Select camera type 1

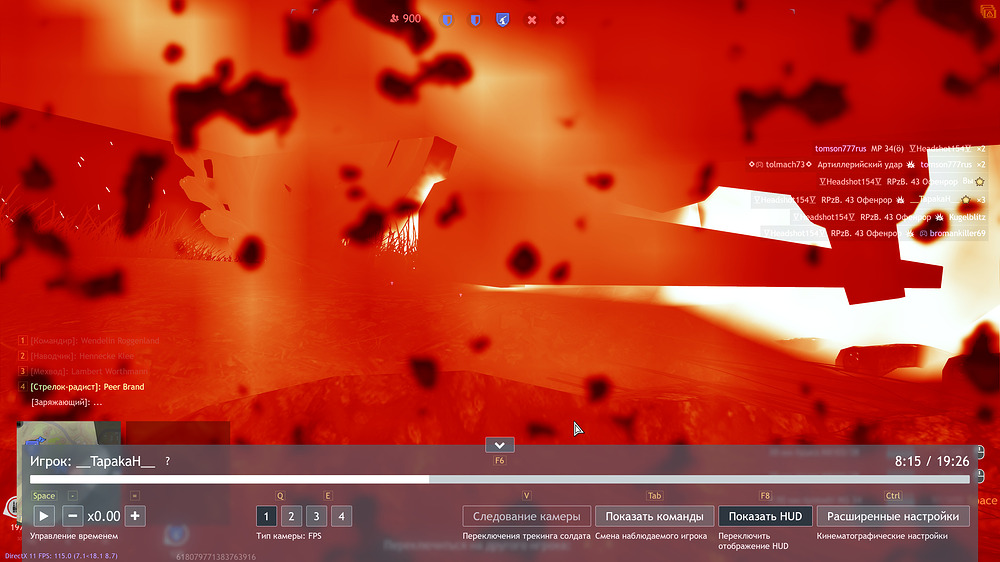pyautogui.click(x=267, y=516)
